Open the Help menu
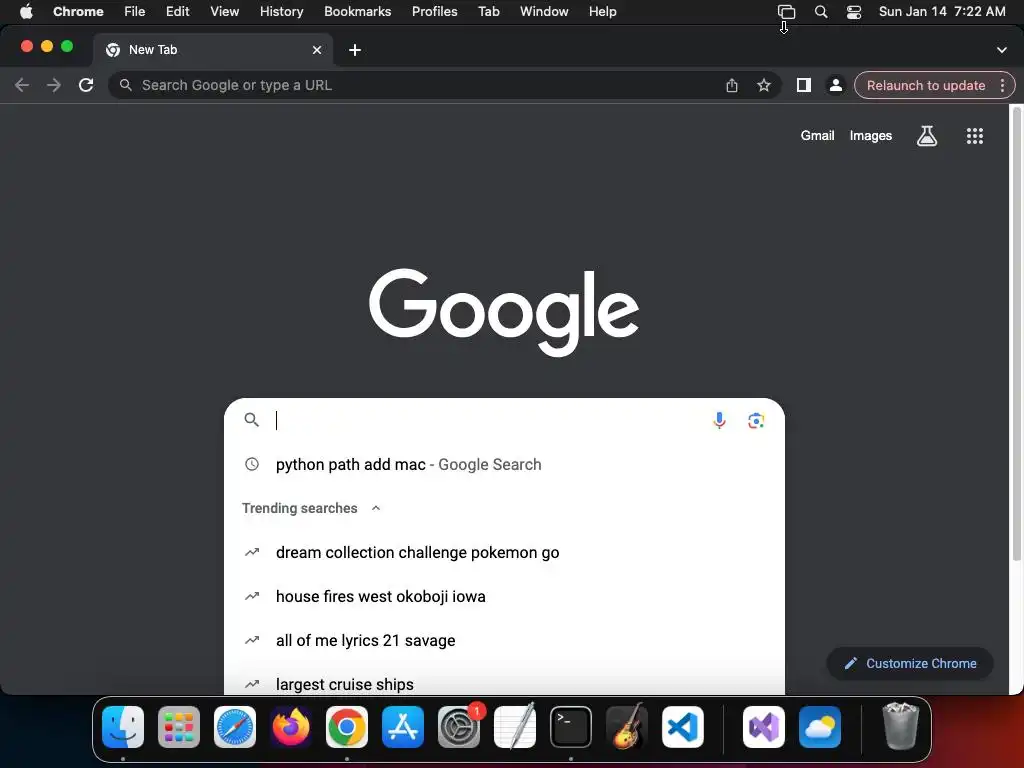 [602, 12]
